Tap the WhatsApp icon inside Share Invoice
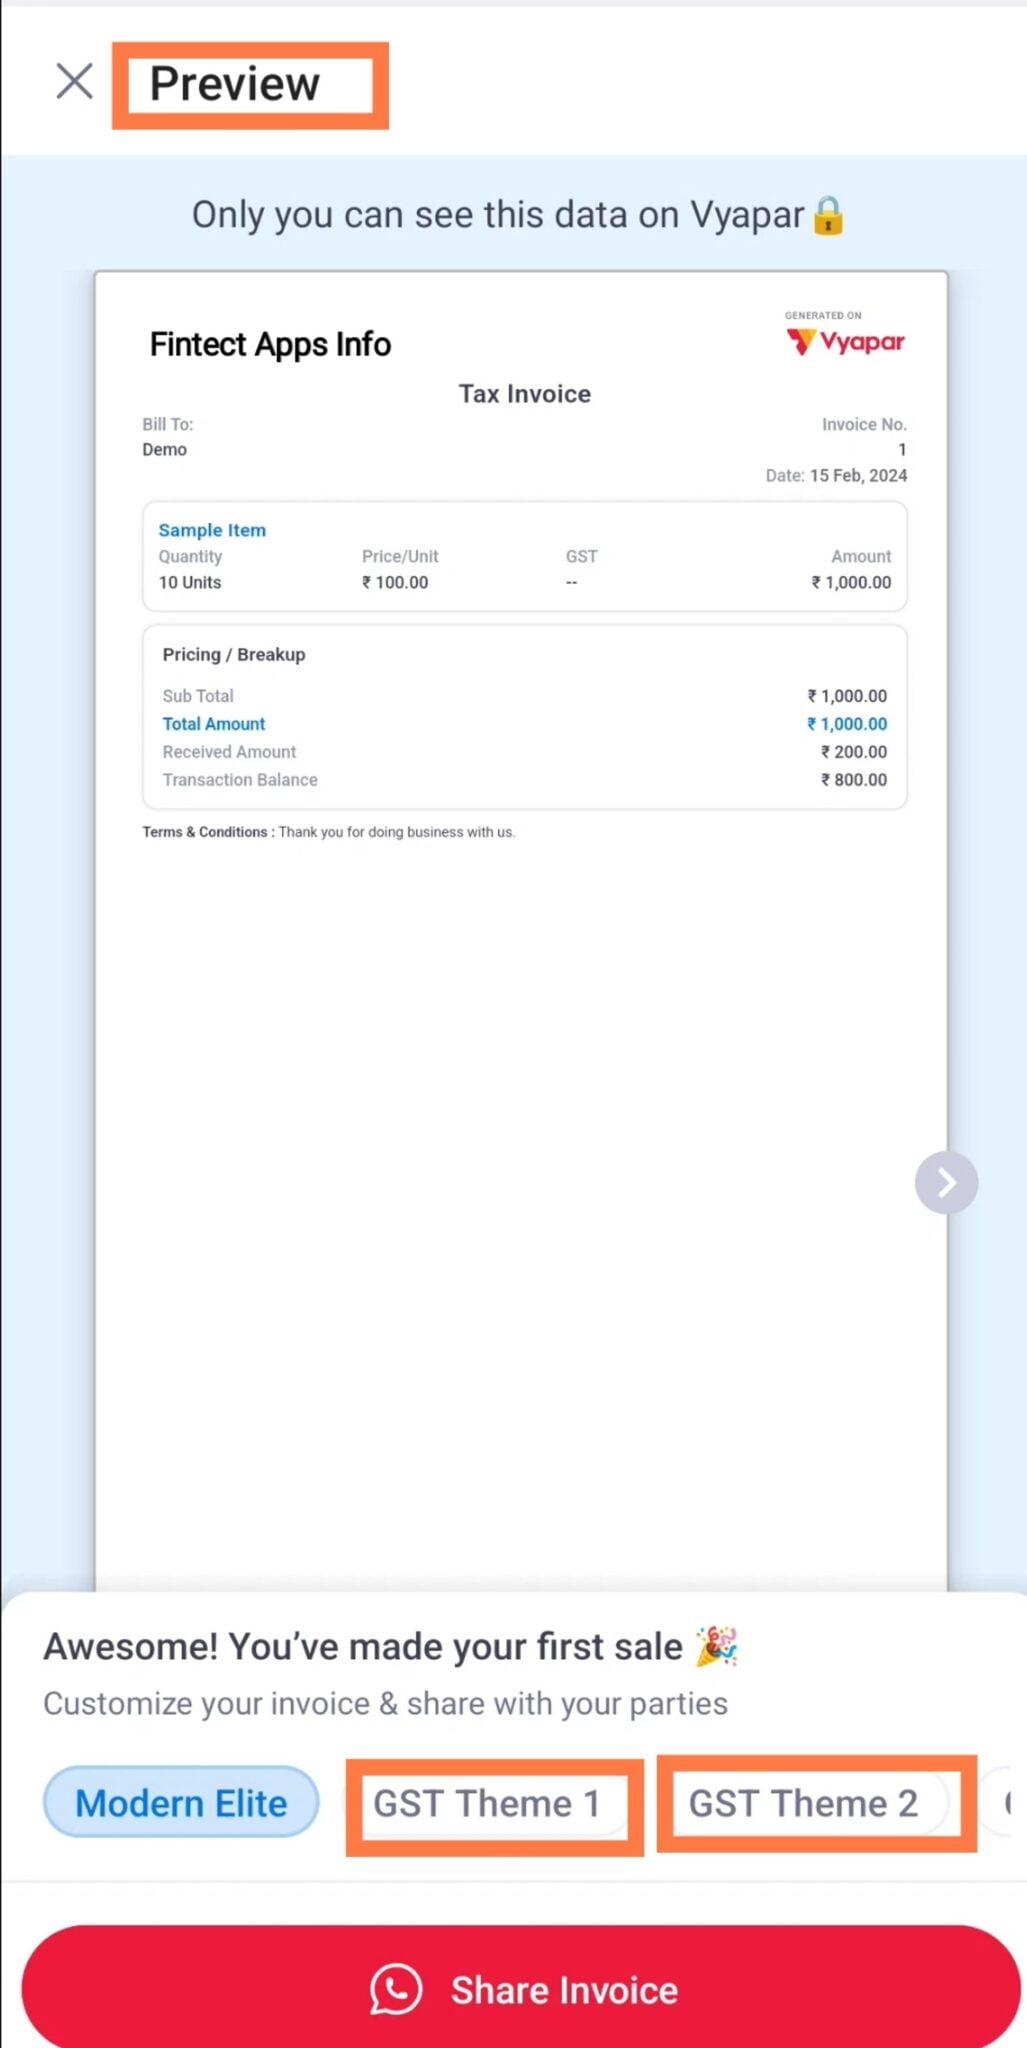 tap(394, 1990)
